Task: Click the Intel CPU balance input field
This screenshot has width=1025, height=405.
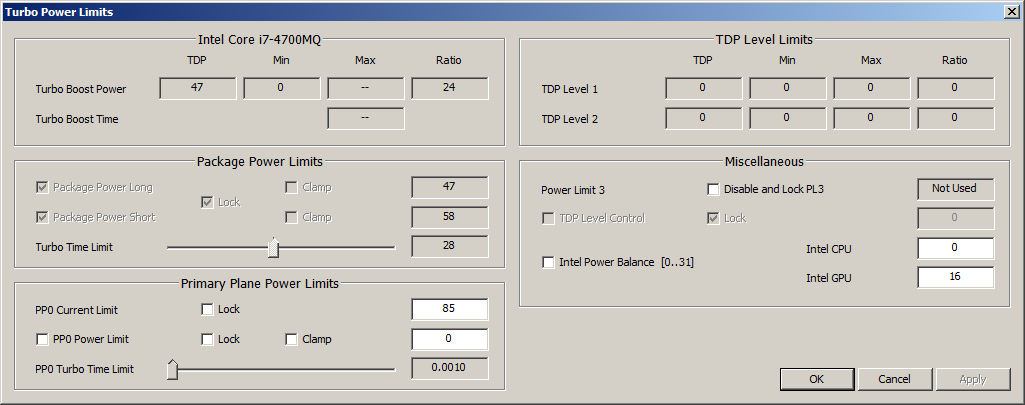Action: (956, 248)
